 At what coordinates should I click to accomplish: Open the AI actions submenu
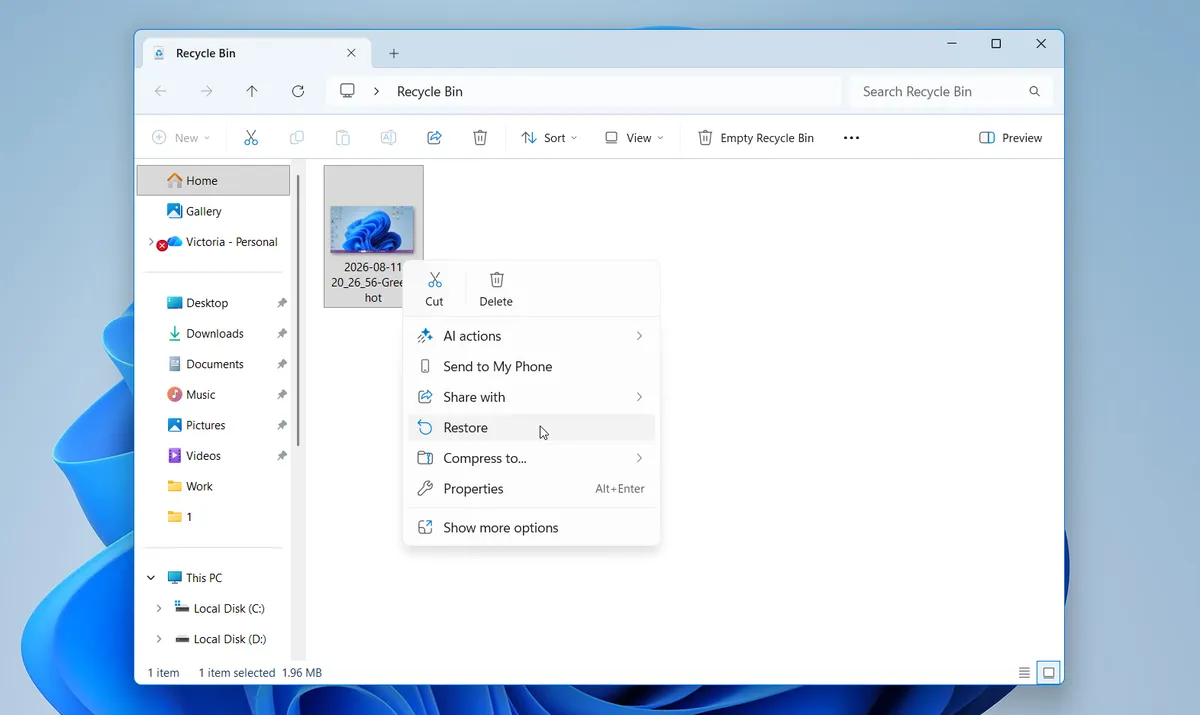pos(531,336)
